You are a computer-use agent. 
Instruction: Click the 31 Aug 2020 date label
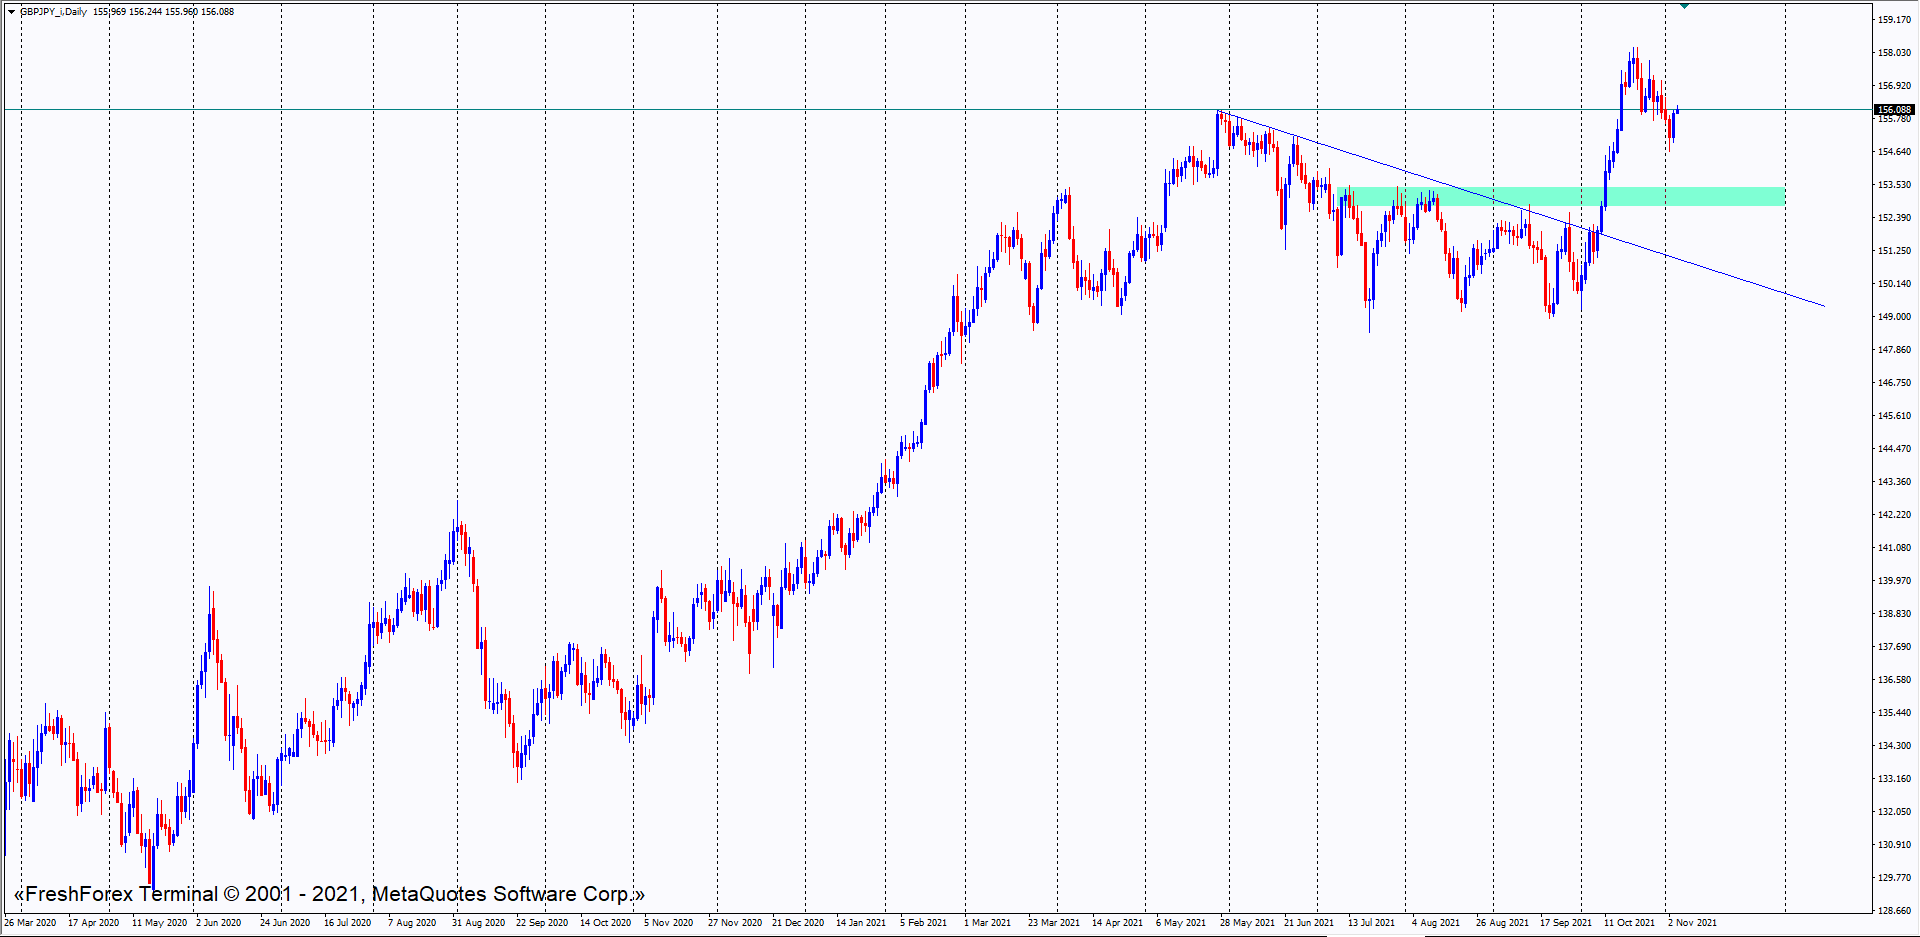coord(478,923)
